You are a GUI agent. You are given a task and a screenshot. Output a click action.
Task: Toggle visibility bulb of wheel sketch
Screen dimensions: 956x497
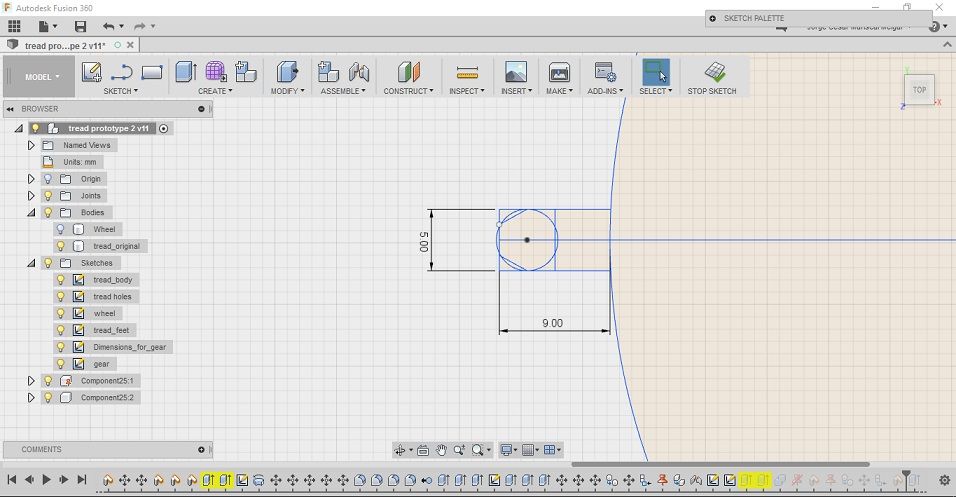point(60,313)
